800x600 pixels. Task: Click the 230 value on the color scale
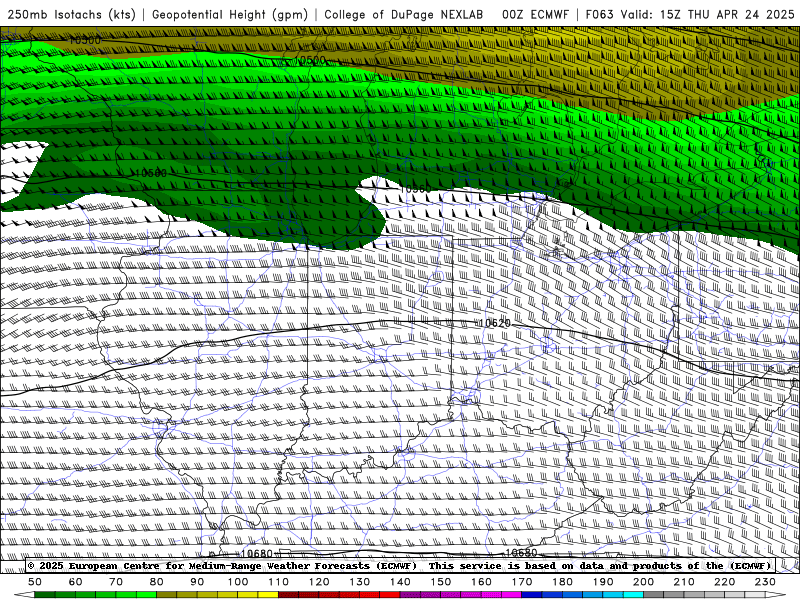765,582
